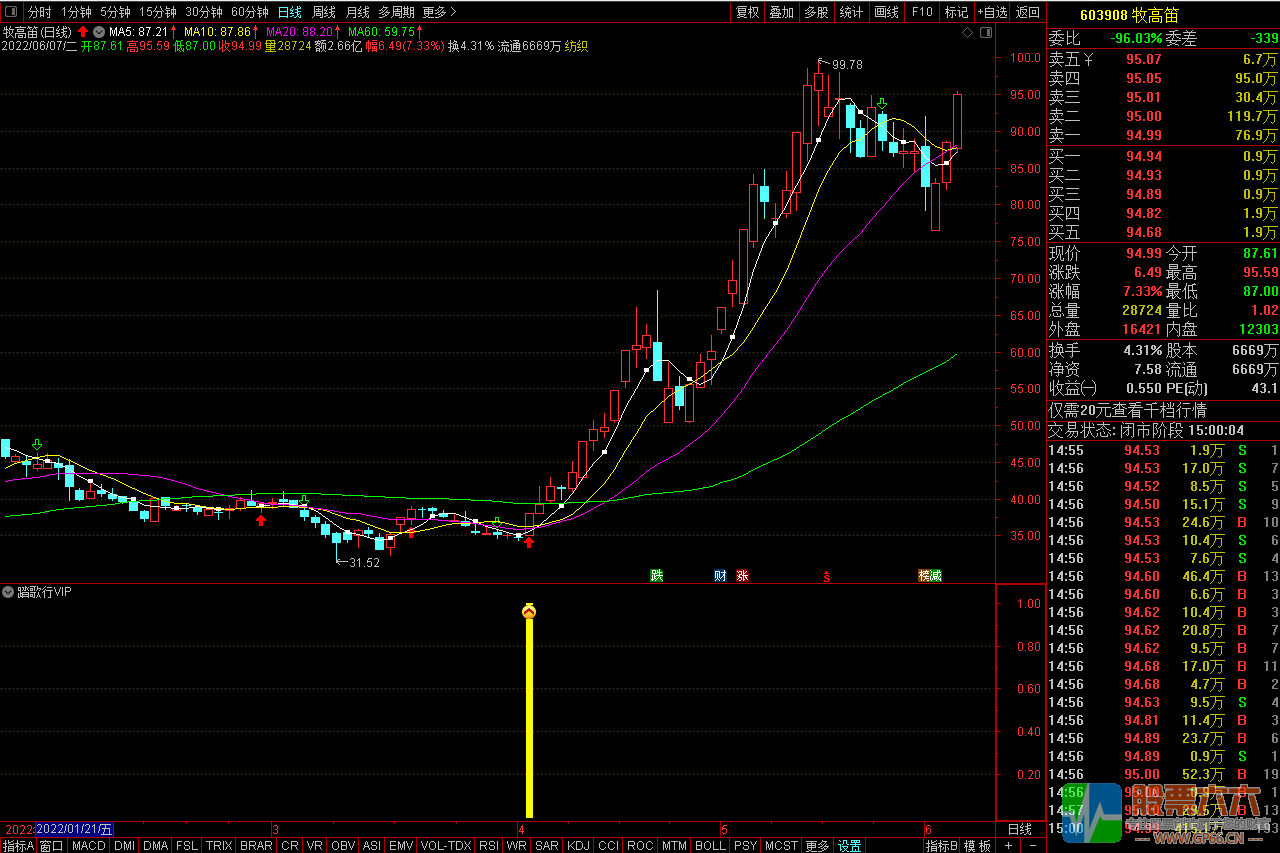Screen dimensions: 1280x853
Task: Click the red buy arrow near April
Action: coord(529,543)
